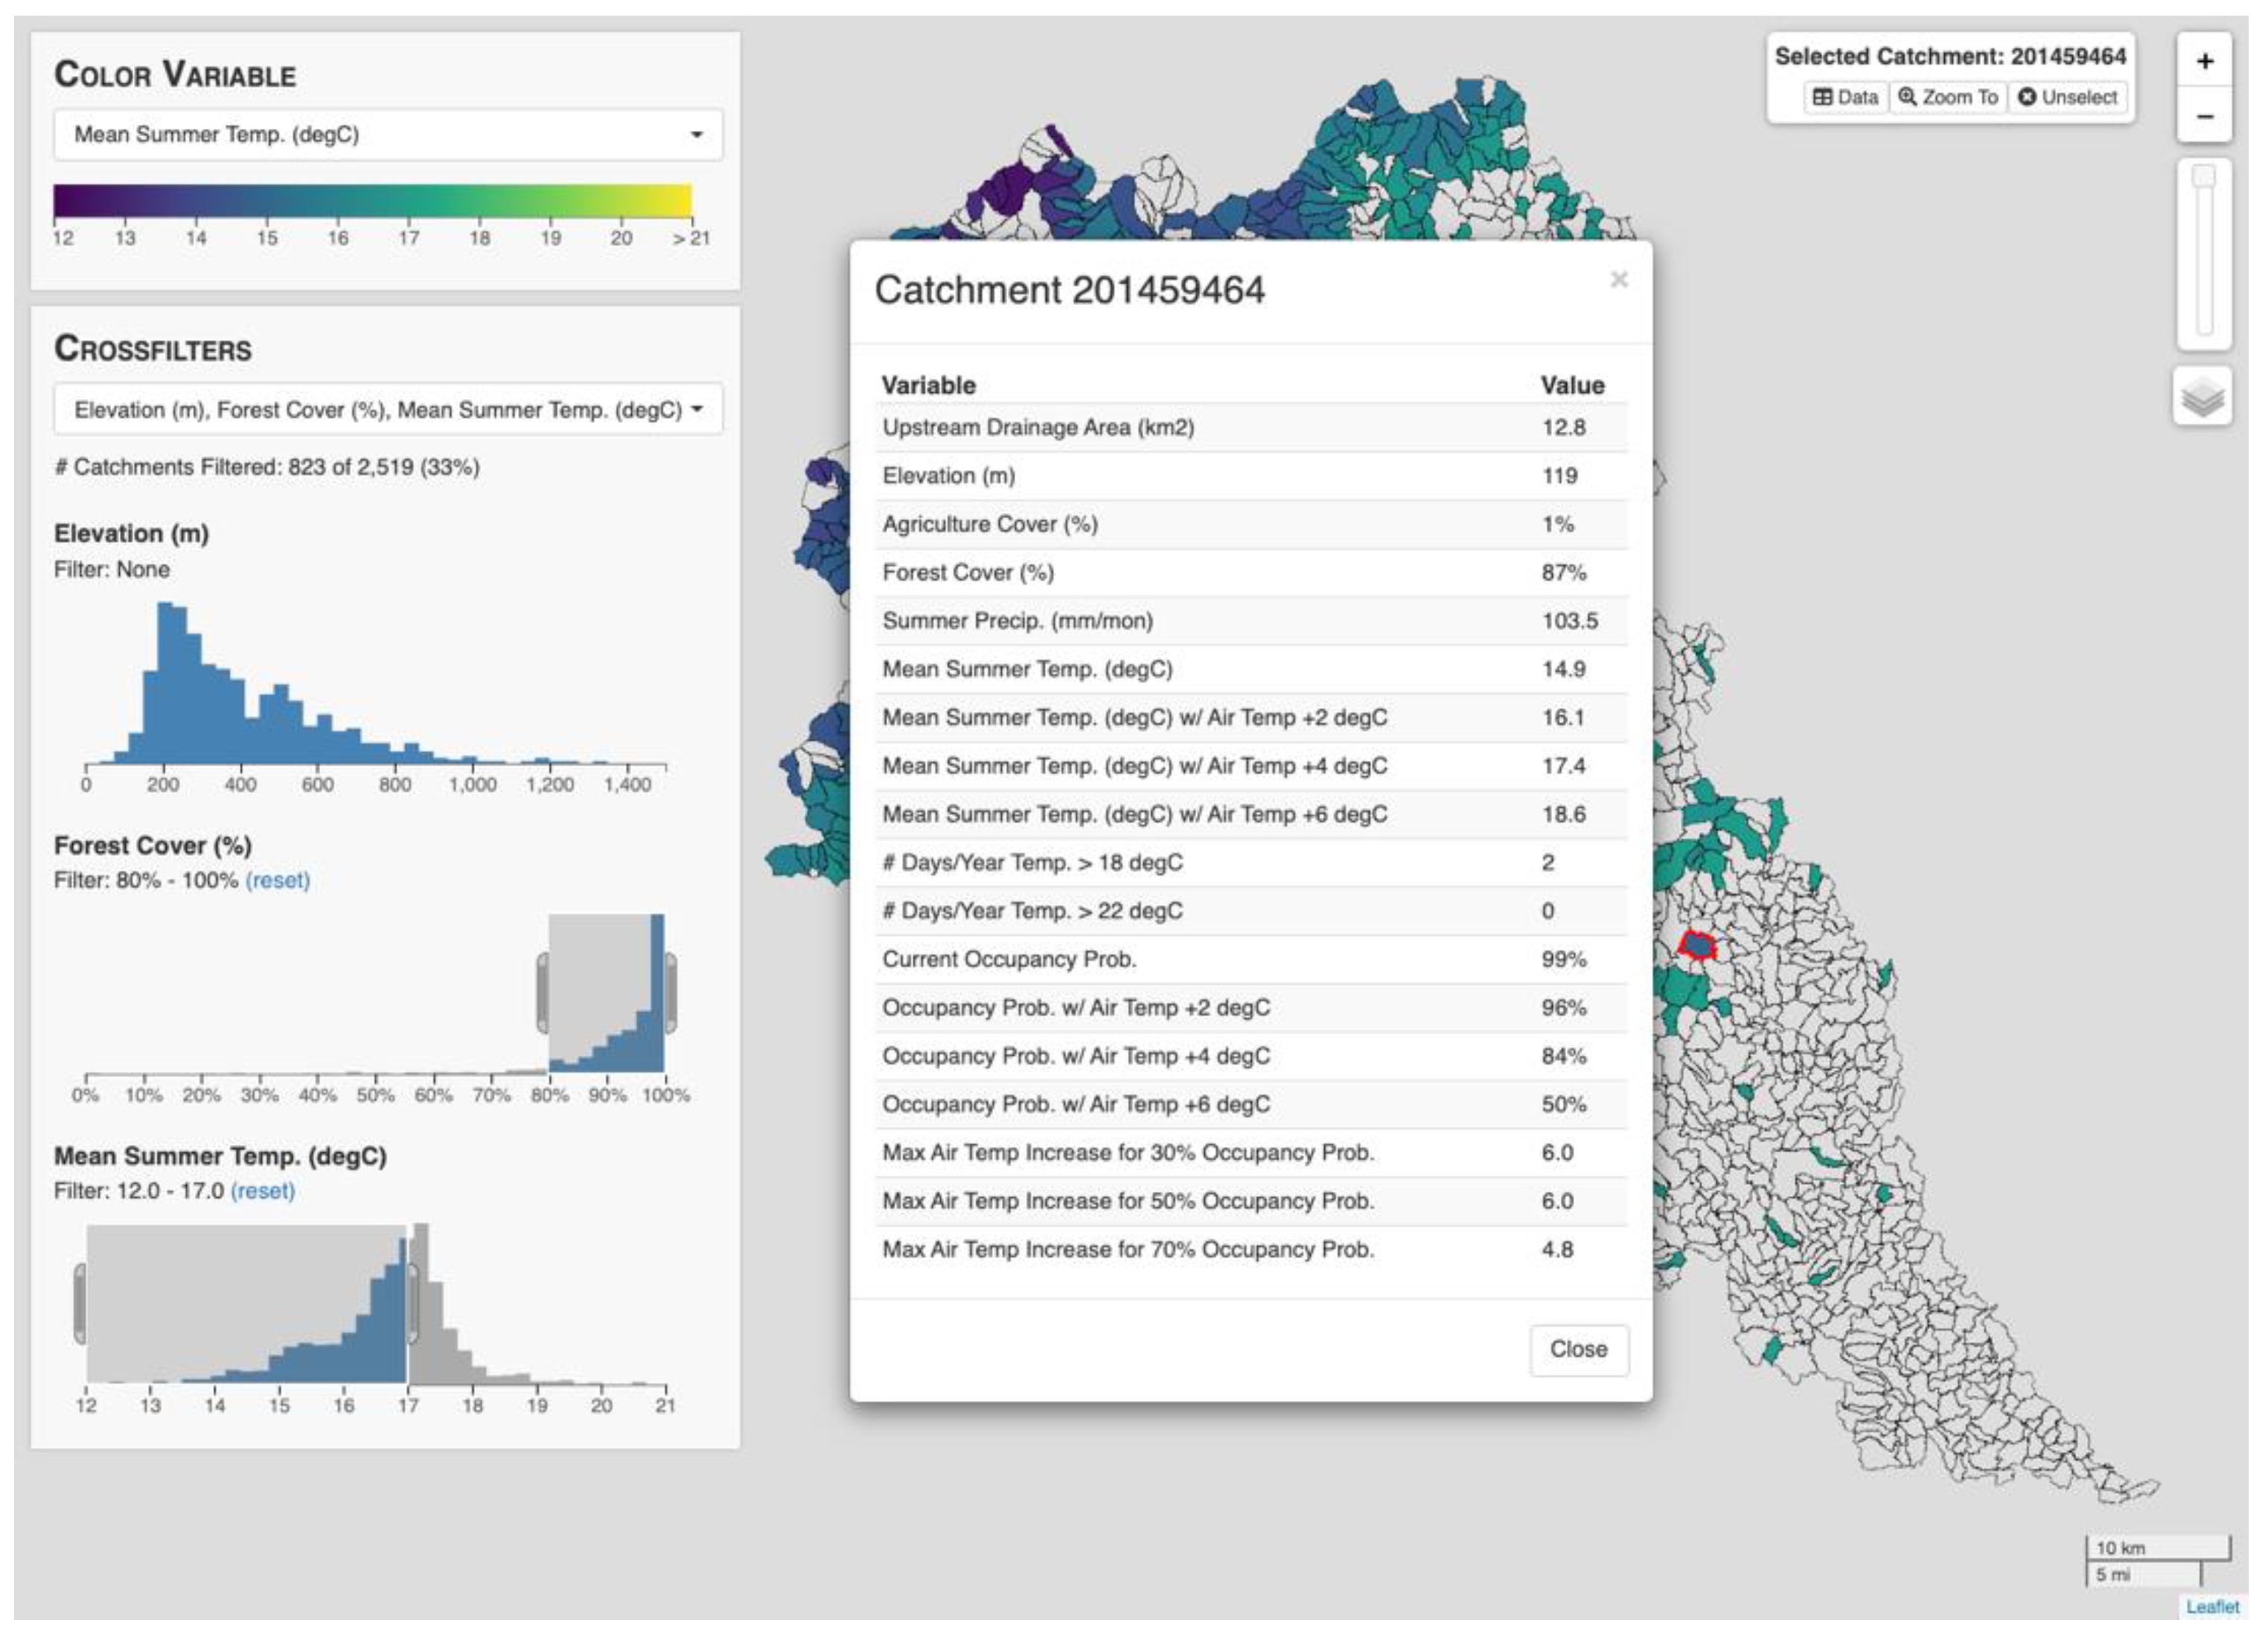Zoom out with the map minus button
2268x1646 pixels.
tap(2203, 117)
